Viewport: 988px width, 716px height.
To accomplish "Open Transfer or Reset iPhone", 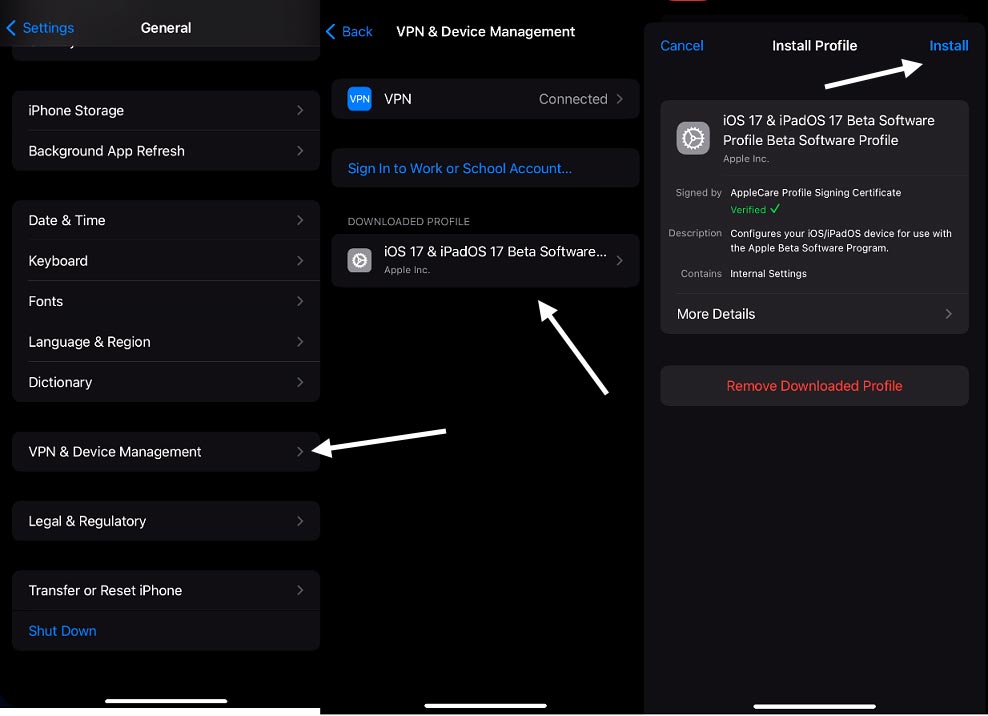I will pos(166,590).
